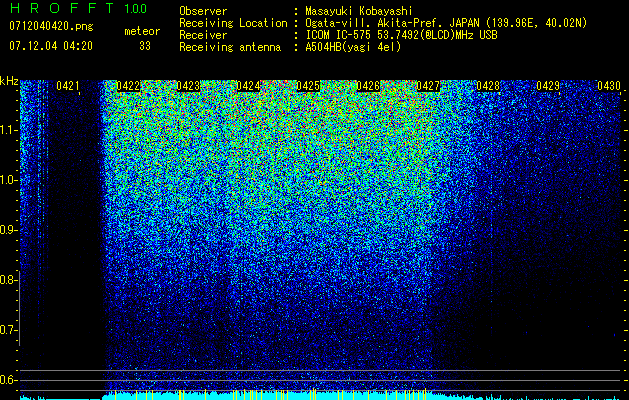This screenshot has width=629, height=400.
Task: Click the 'meteor' count label
Action: [142, 31]
